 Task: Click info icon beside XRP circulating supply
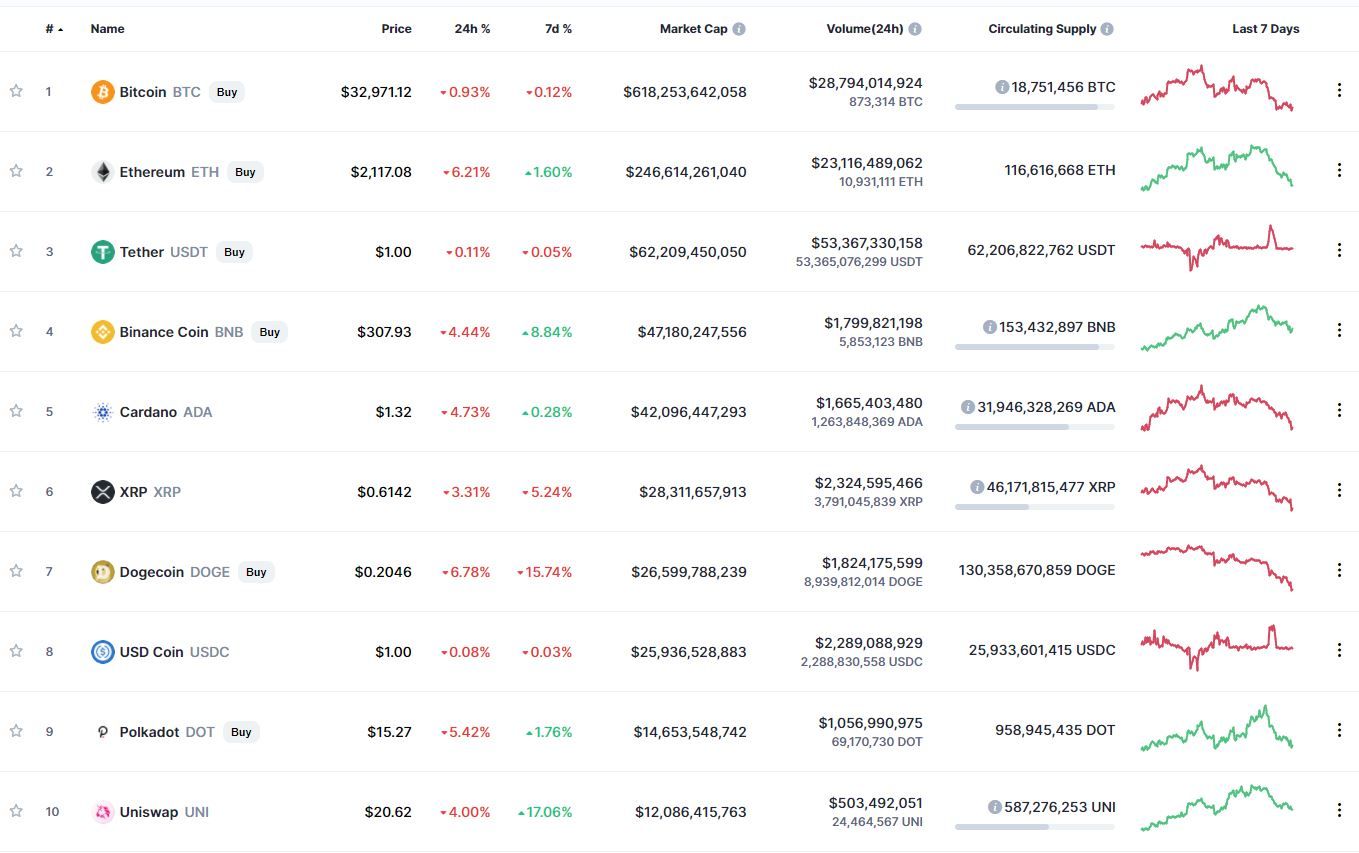pos(977,487)
